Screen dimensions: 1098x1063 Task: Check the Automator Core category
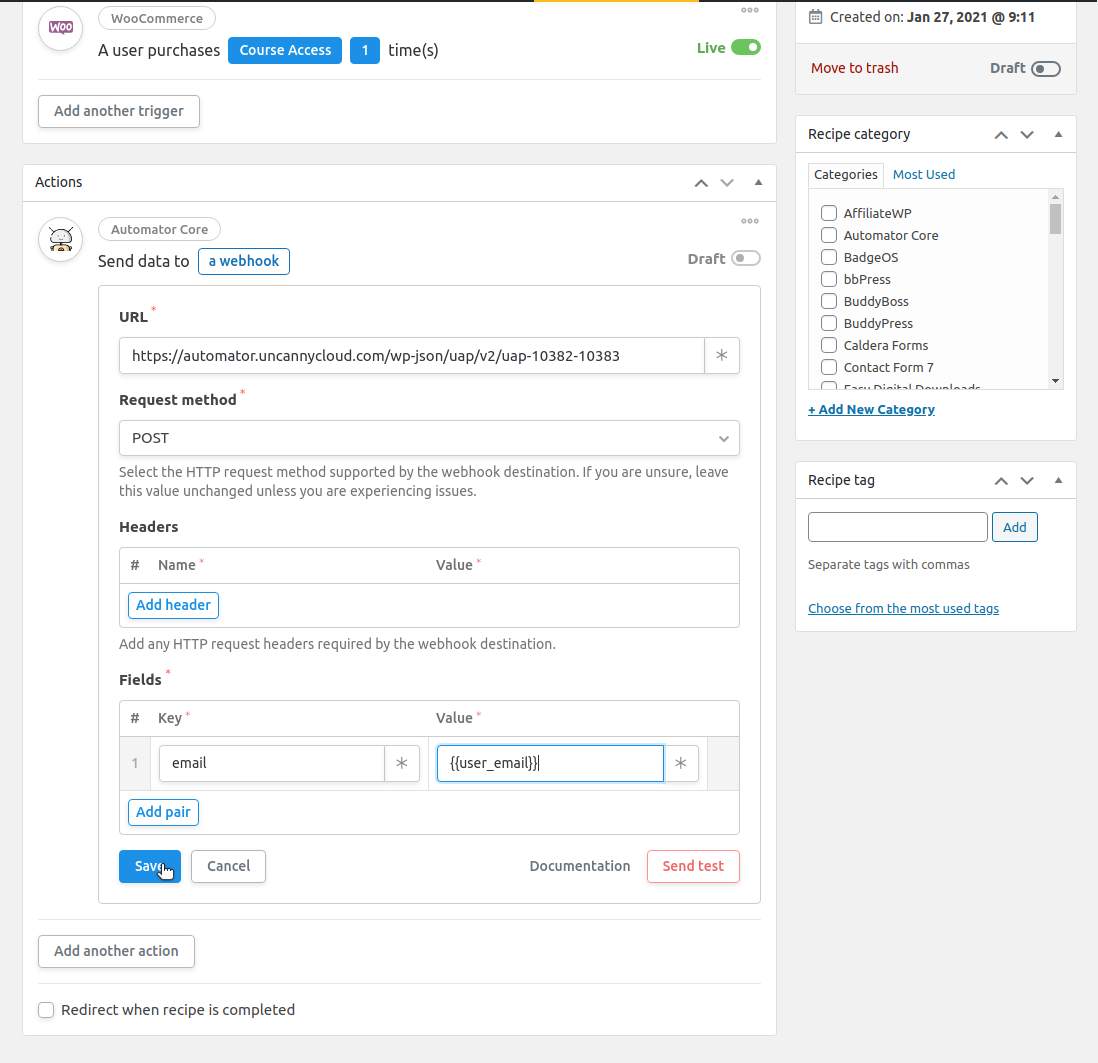click(x=828, y=235)
